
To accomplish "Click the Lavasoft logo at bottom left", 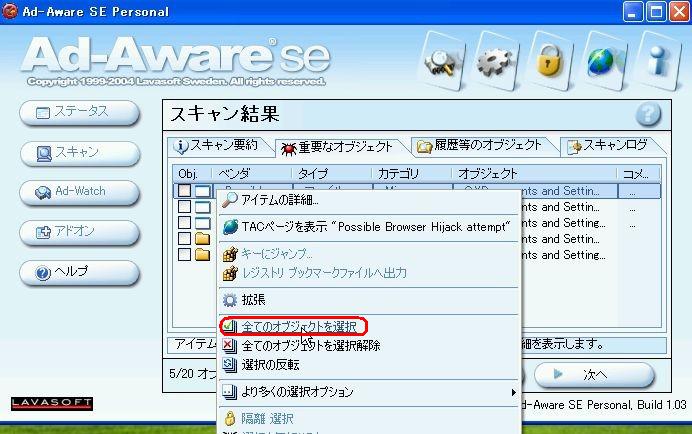I will point(52,403).
